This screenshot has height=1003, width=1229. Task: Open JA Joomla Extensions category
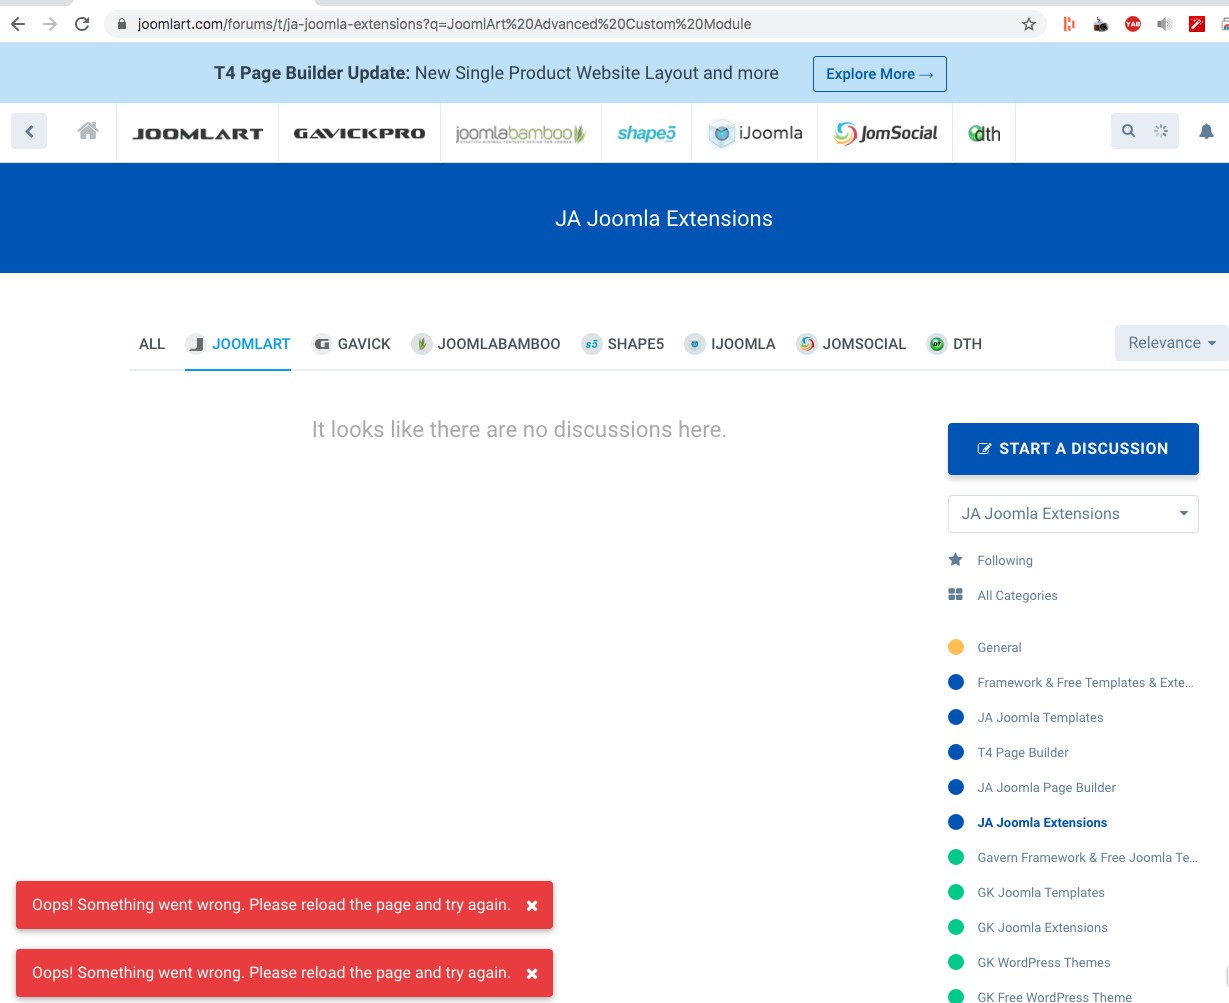pos(1042,823)
